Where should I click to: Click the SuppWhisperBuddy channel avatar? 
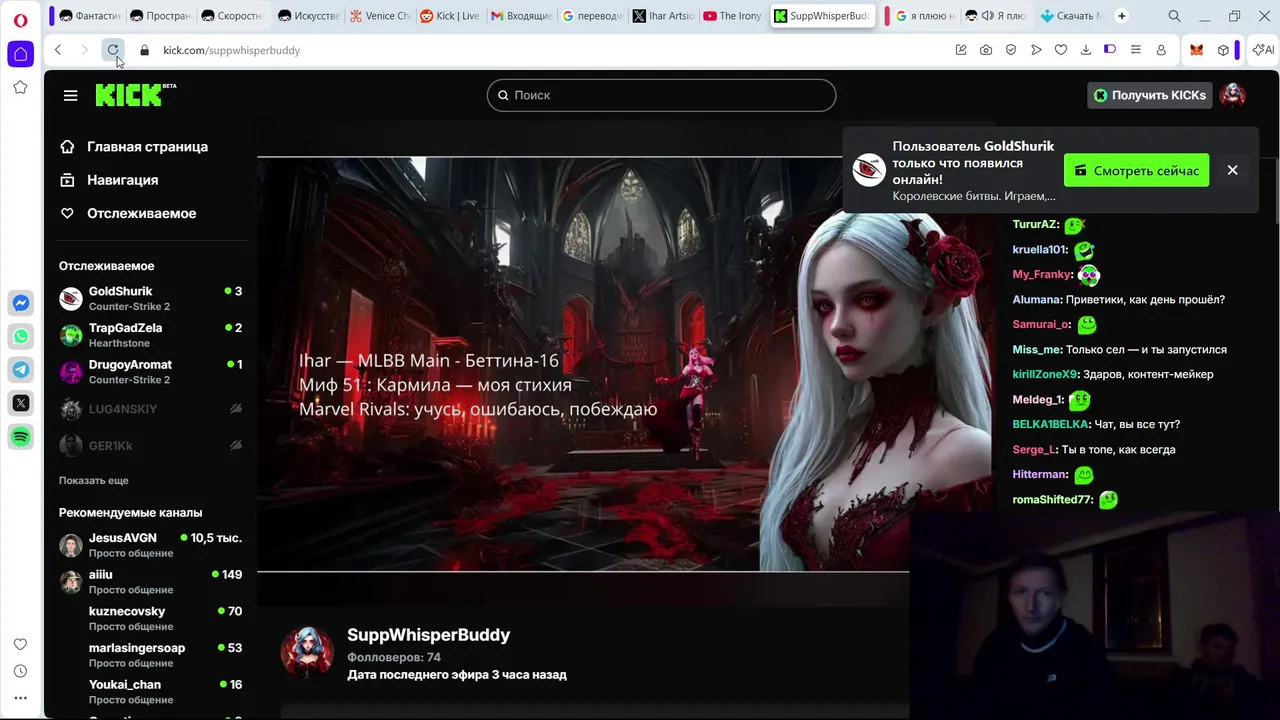click(307, 653)
